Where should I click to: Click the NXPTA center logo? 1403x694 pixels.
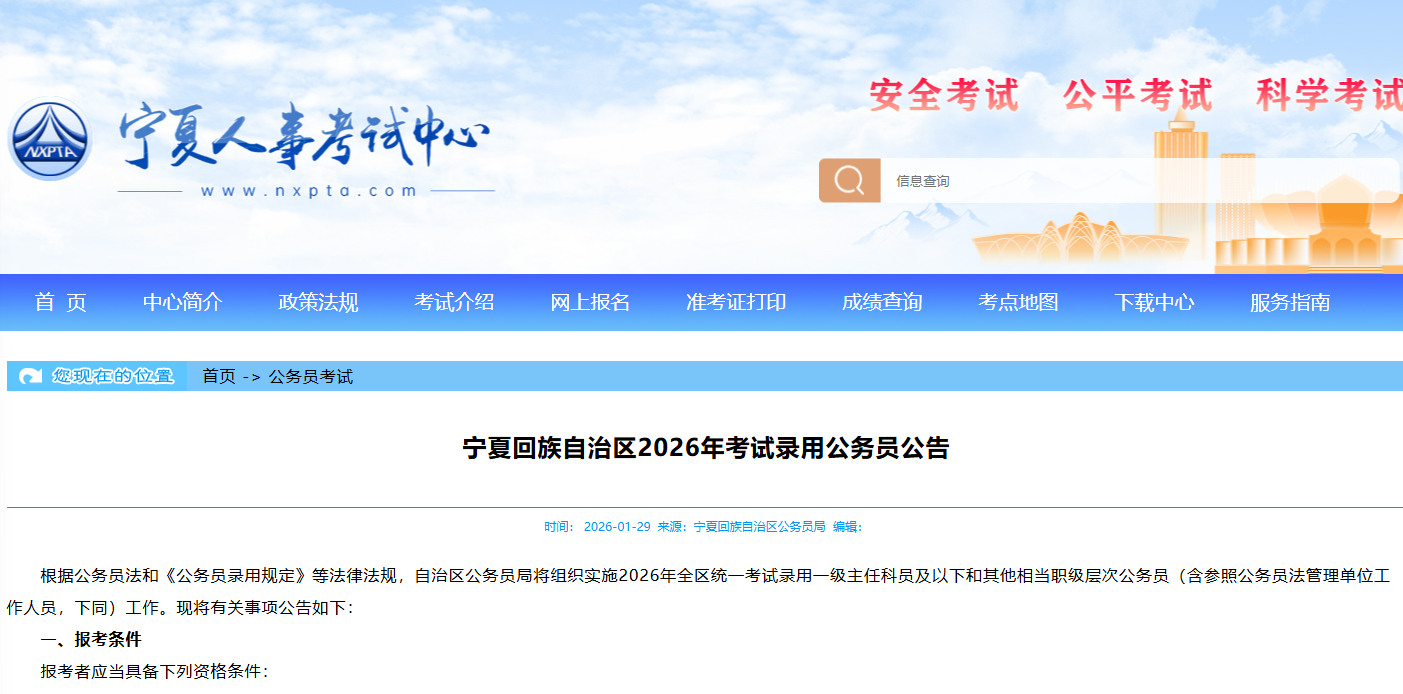[51, 140]
